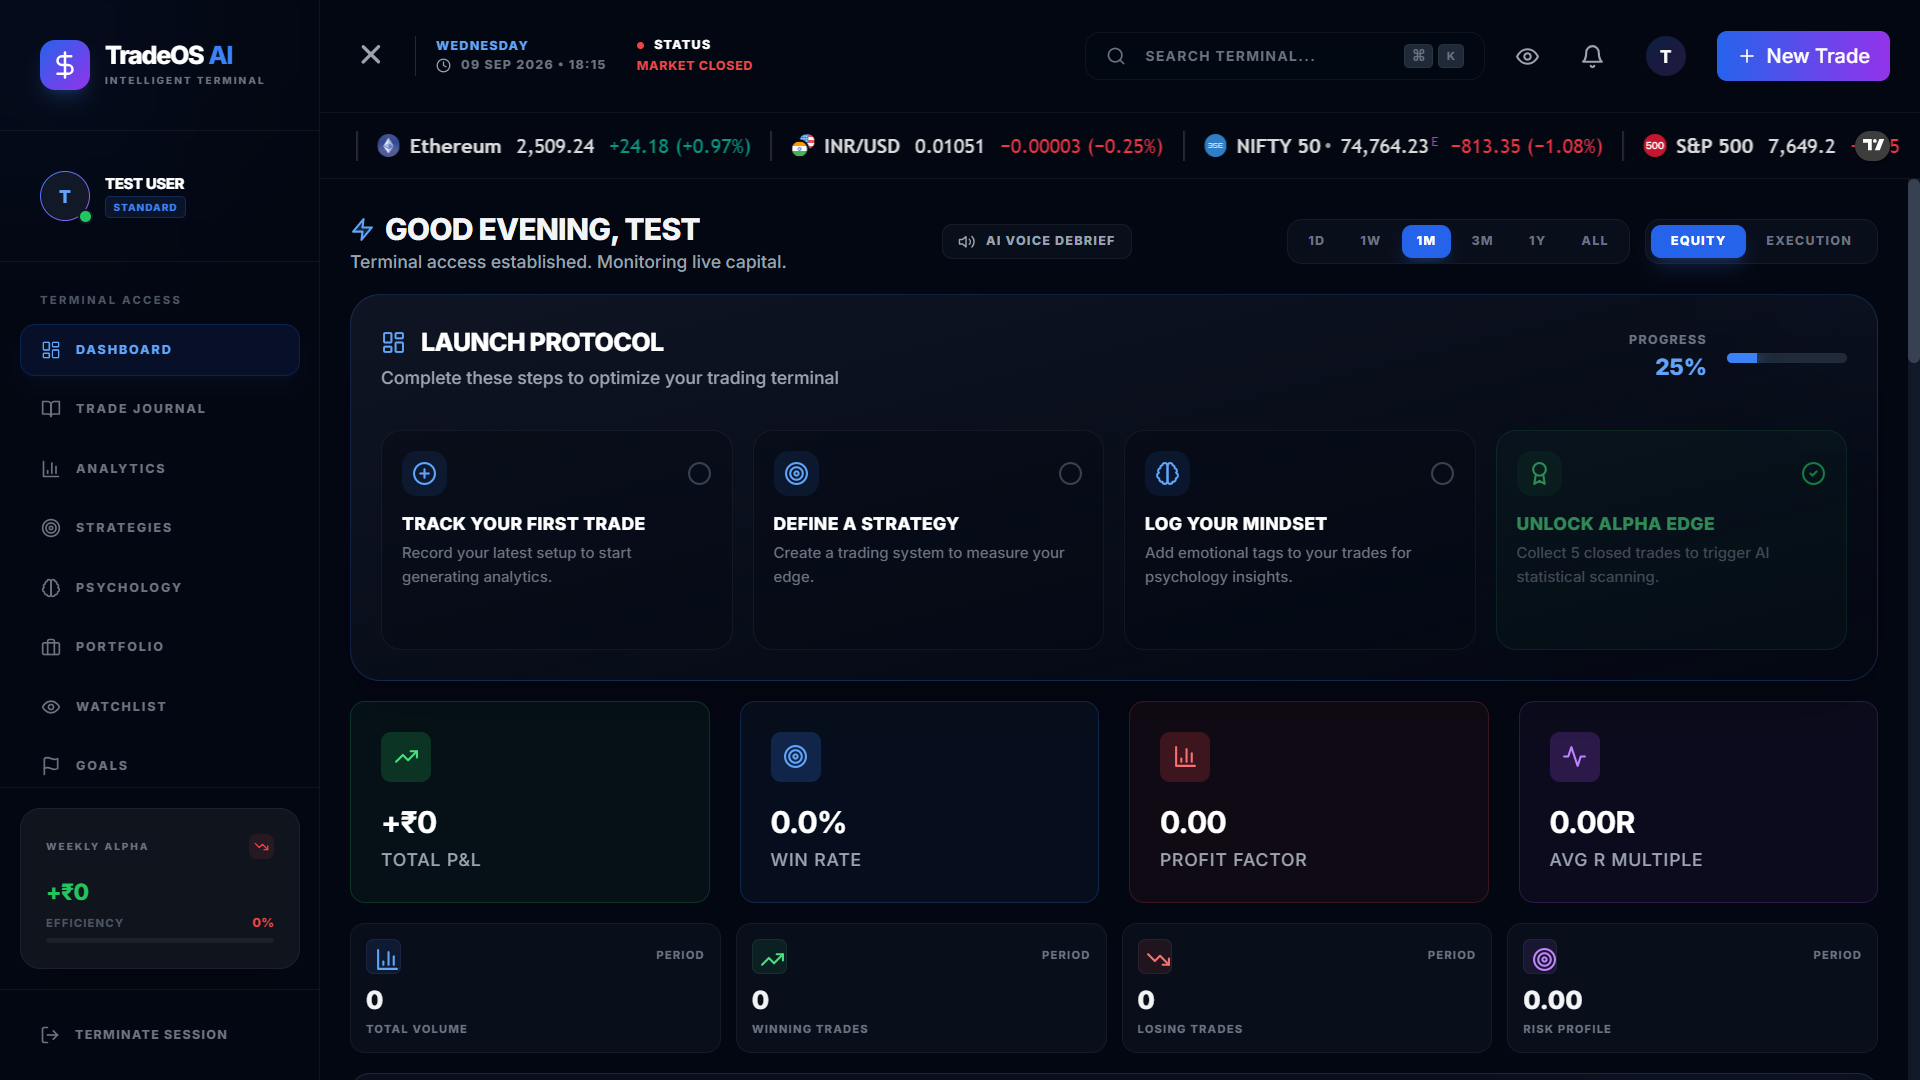Image resolution: width=1920 pixels, height=1080 pixels.
Task: Click the Win Rate target icon
Action: (796, 757)
